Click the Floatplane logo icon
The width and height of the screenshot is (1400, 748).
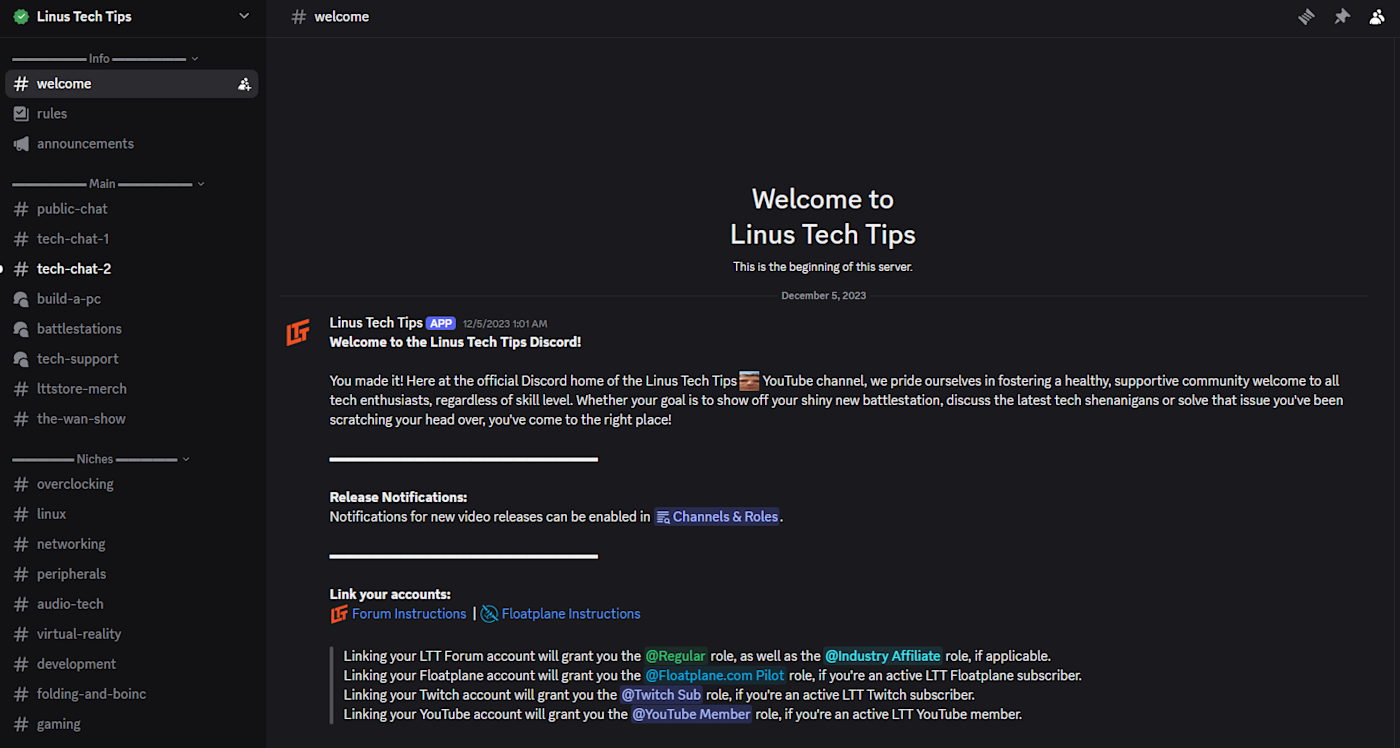(489, 614)
